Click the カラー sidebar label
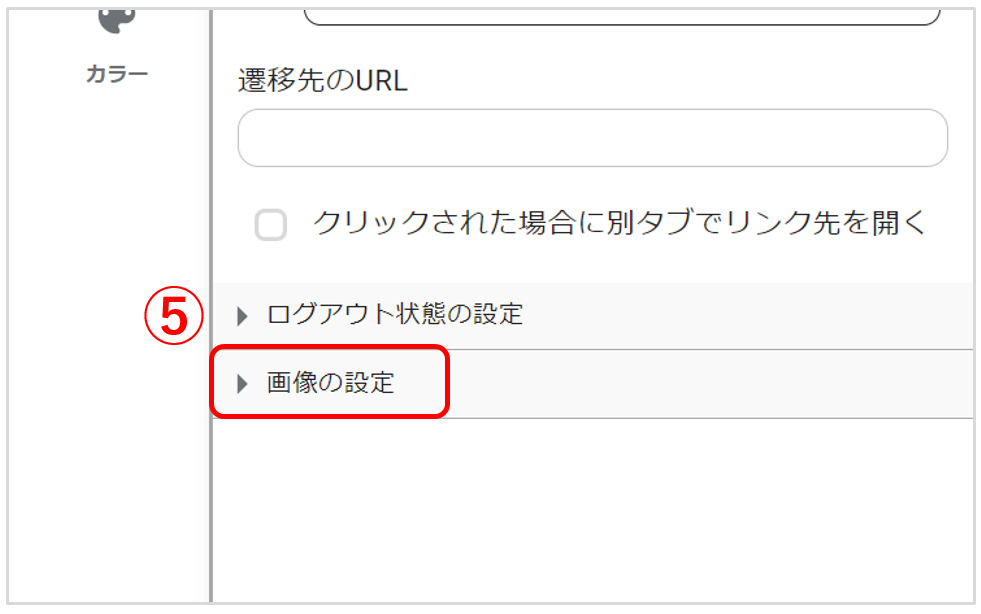 pos(117,74)
